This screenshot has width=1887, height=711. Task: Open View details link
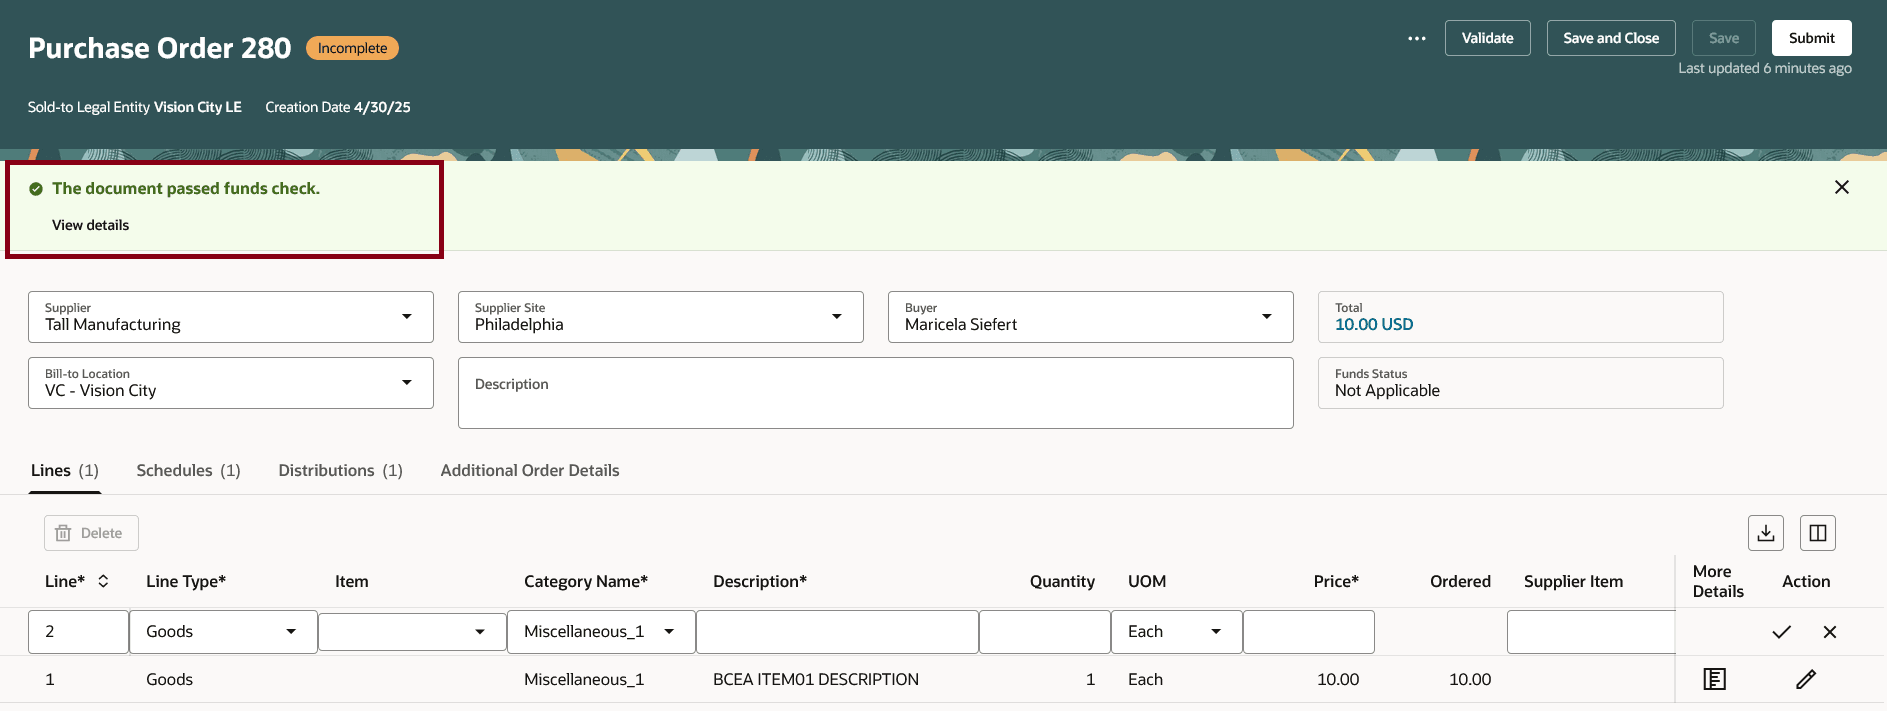[90, 225]
